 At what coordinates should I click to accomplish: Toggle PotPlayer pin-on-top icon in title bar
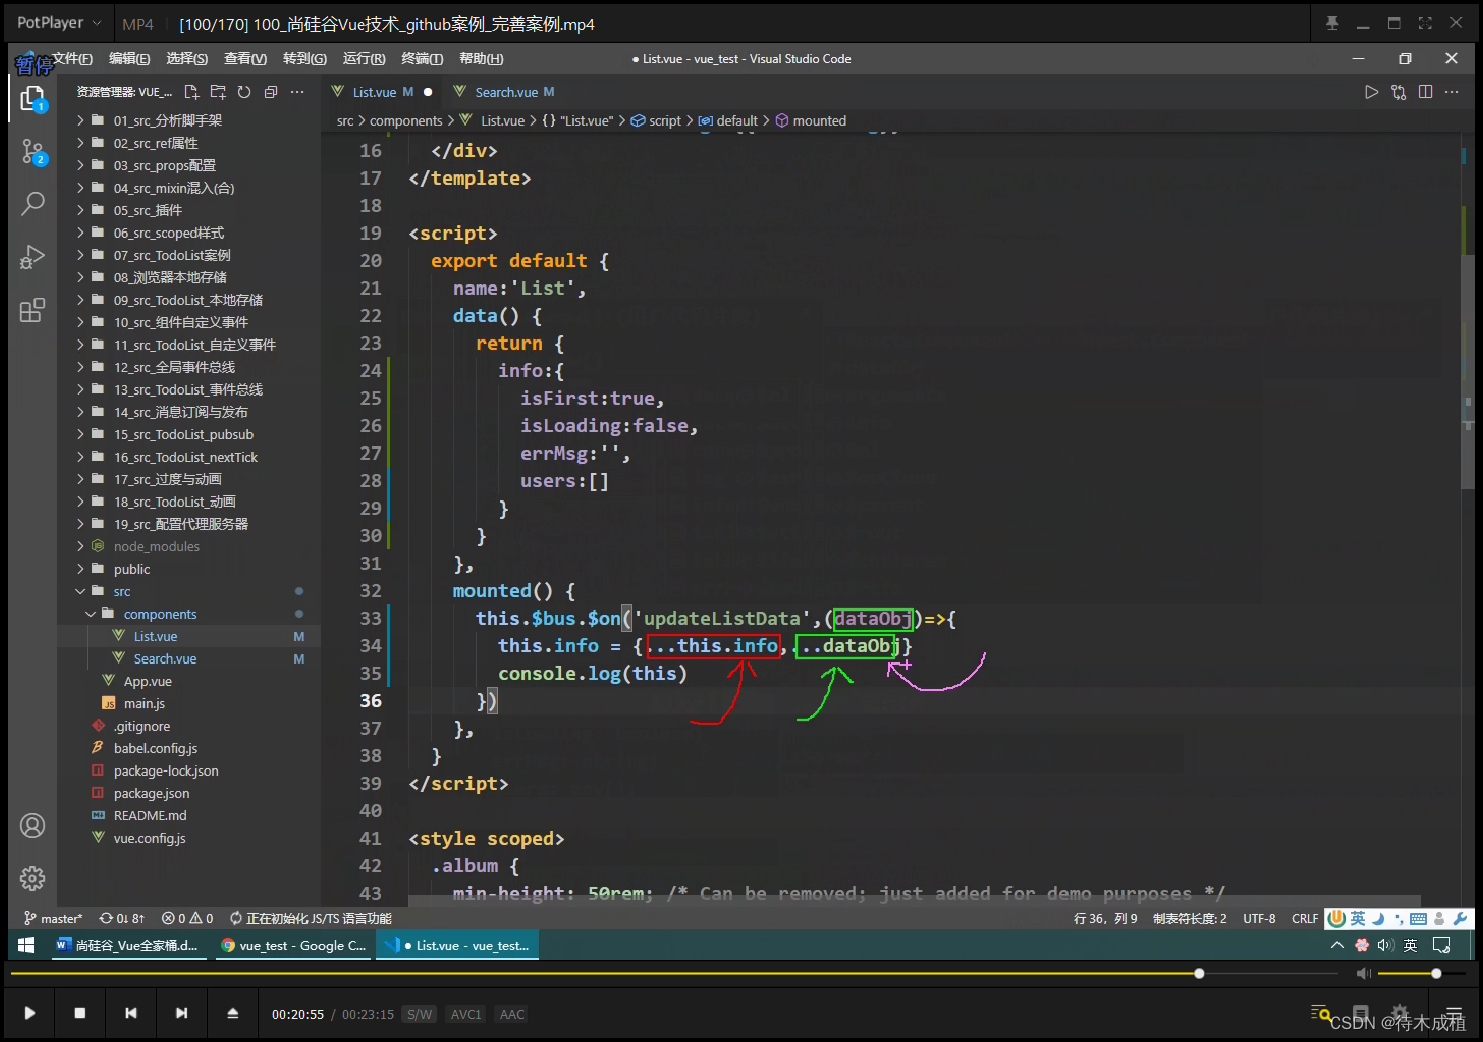click(x=1332, y=23)
